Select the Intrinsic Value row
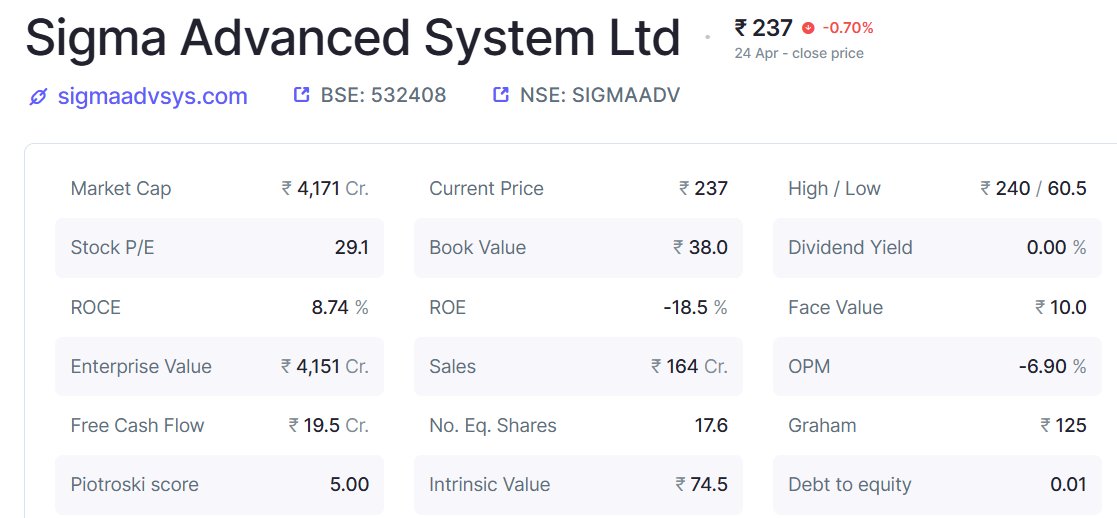The width and height of the screenshot is (1117, 518). [x=578, y=485]
